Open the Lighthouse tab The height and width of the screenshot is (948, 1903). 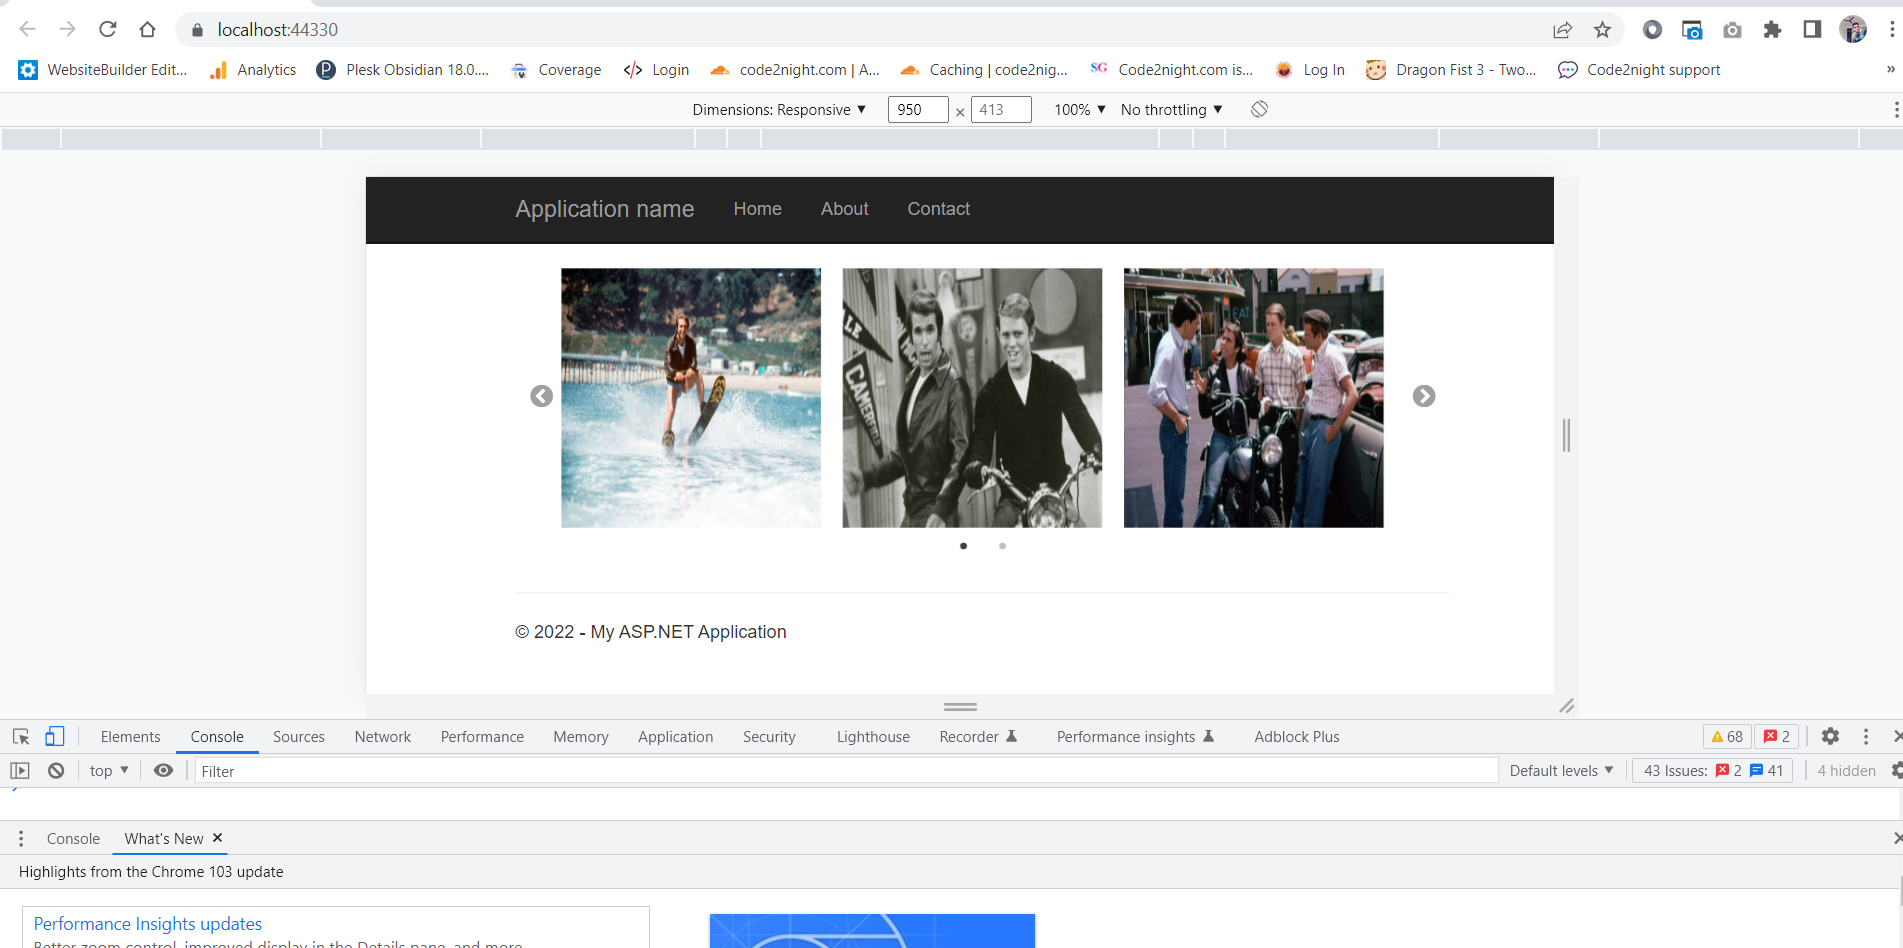tap(873, 737)
